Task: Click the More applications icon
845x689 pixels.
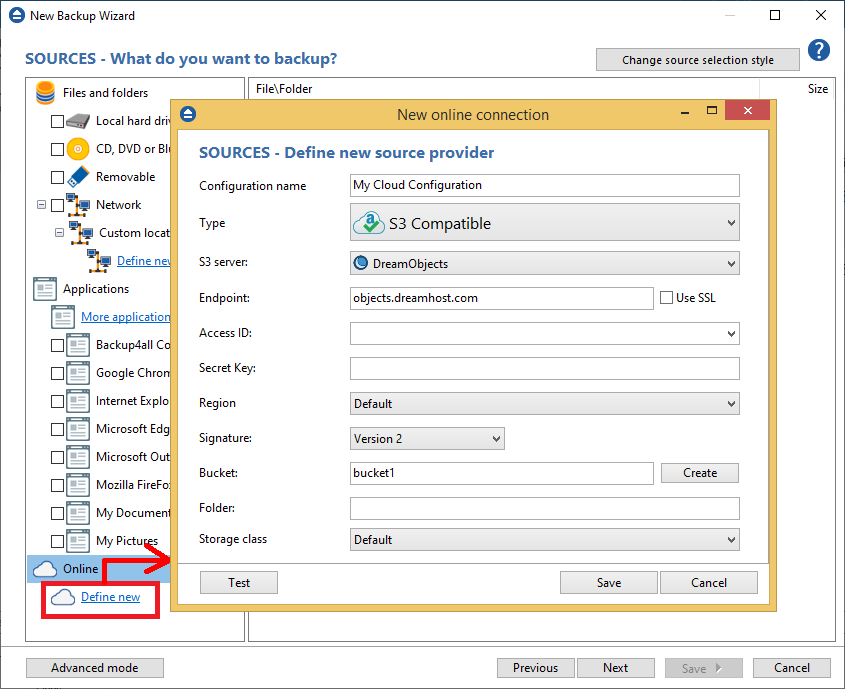Action: point(63,317)
